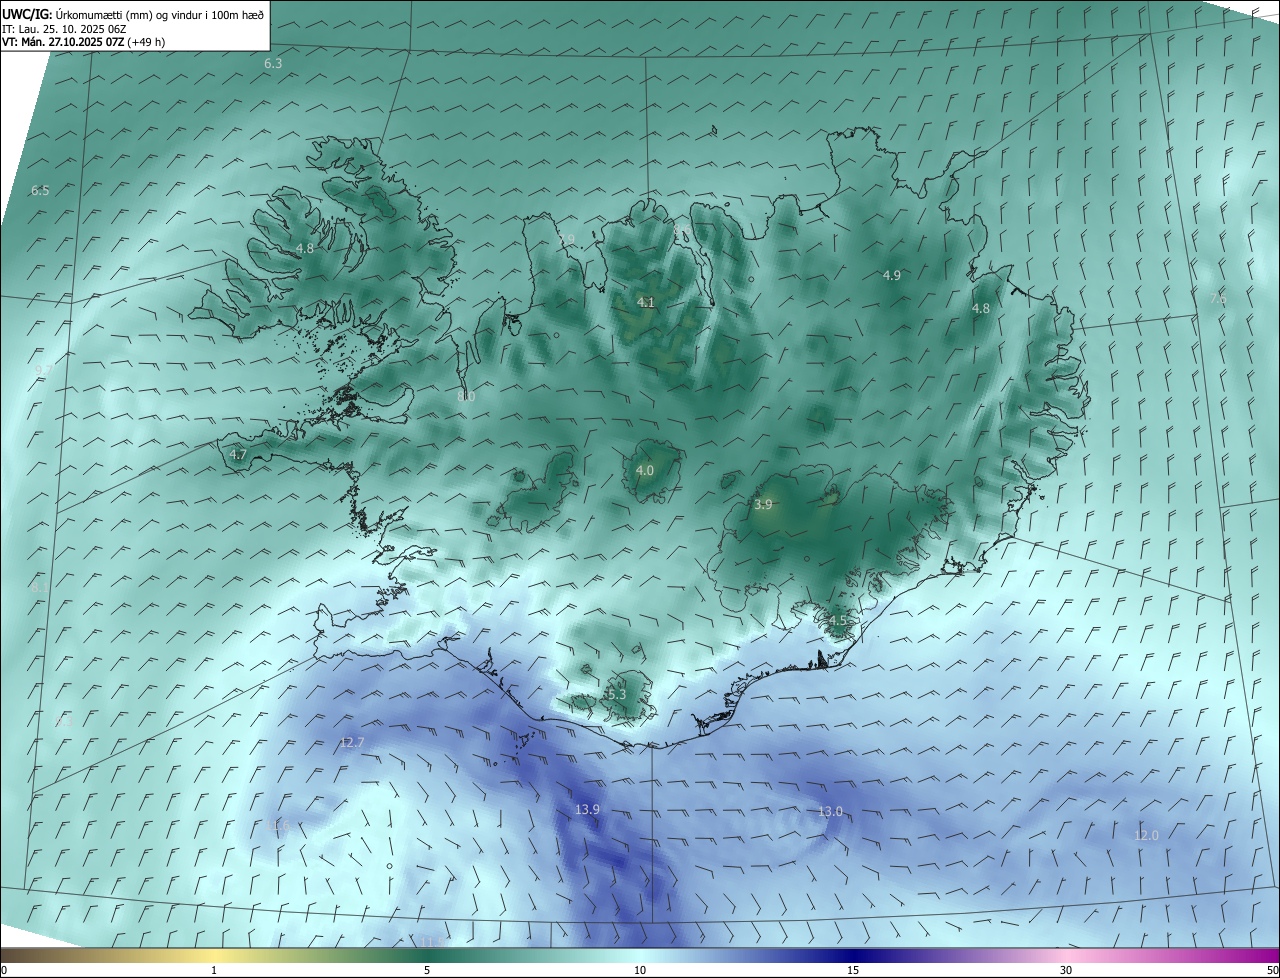Click the color scale tick labeled 15

coord(853,970)
